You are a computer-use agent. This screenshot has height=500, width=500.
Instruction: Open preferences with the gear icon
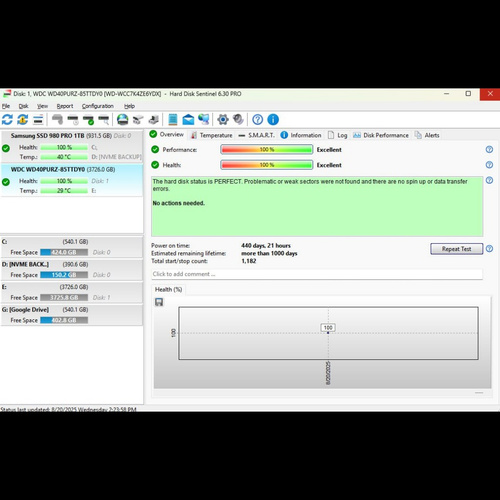223,119
